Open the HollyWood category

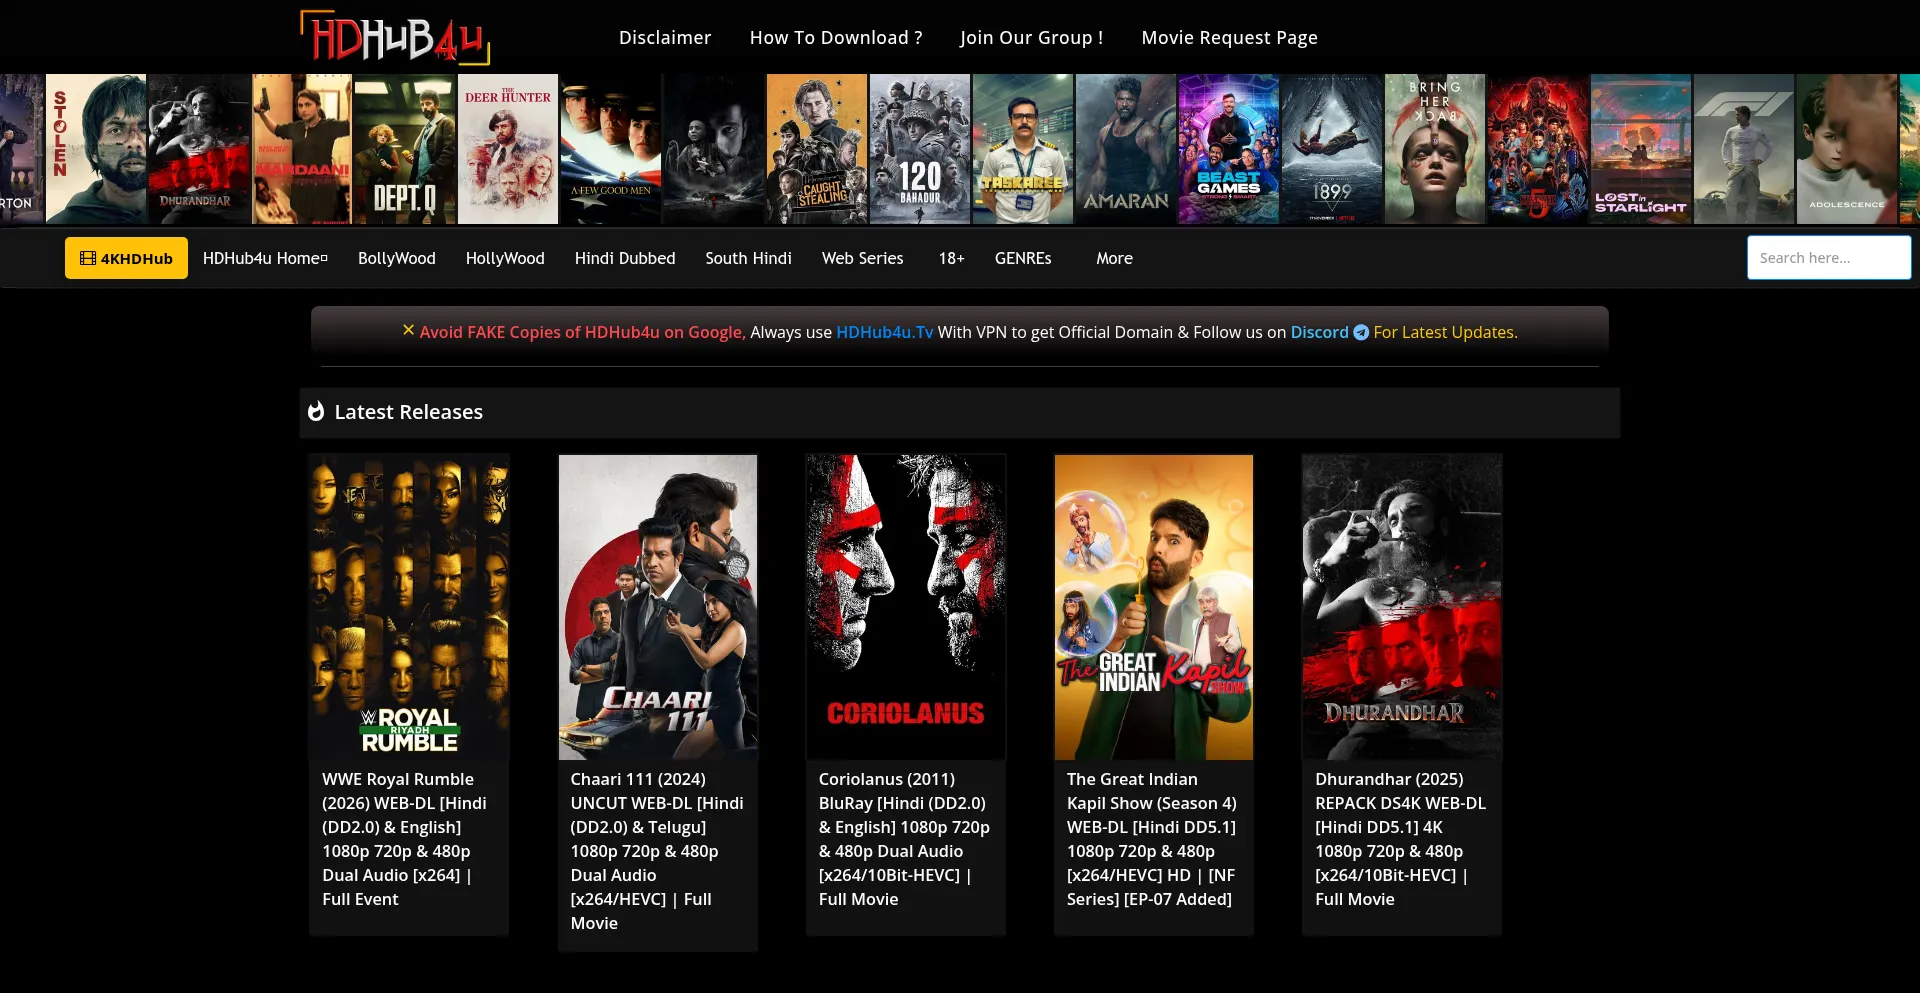click(x=505, y=258)
